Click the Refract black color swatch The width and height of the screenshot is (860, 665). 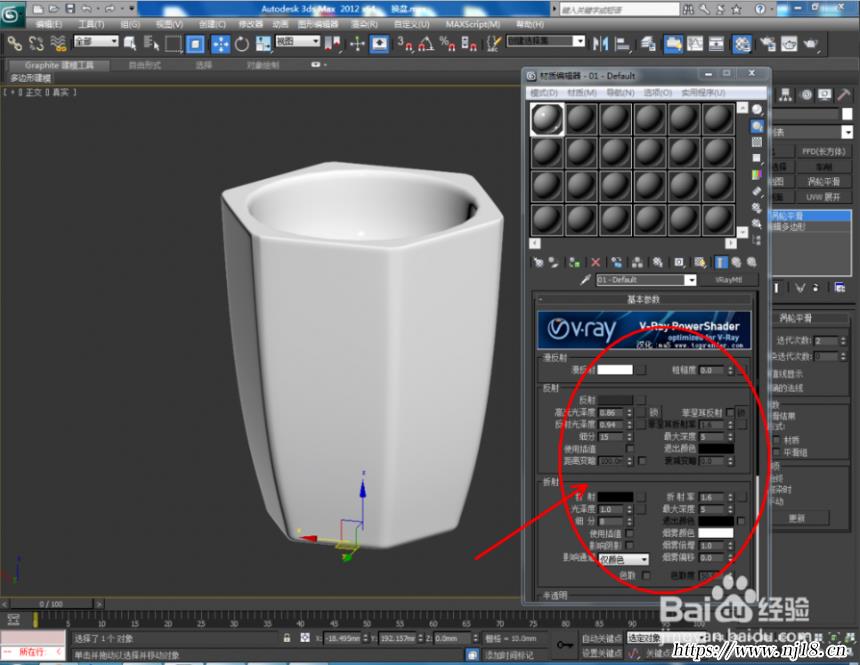point(615,497)
